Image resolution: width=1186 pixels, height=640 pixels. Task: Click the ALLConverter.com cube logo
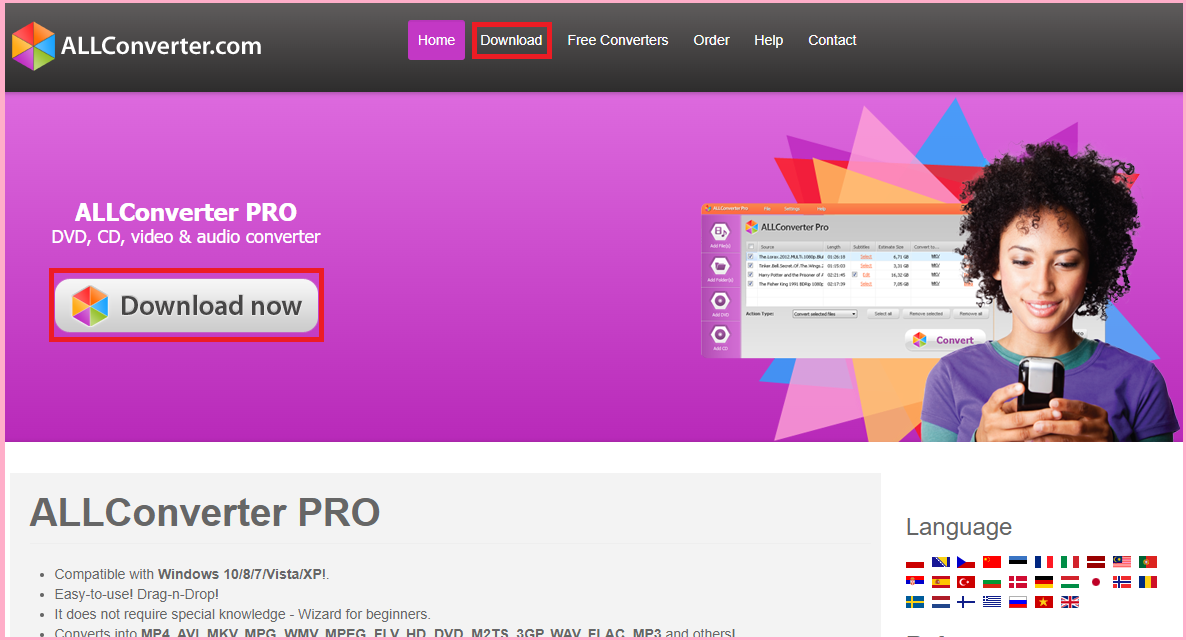pos(33,46)
